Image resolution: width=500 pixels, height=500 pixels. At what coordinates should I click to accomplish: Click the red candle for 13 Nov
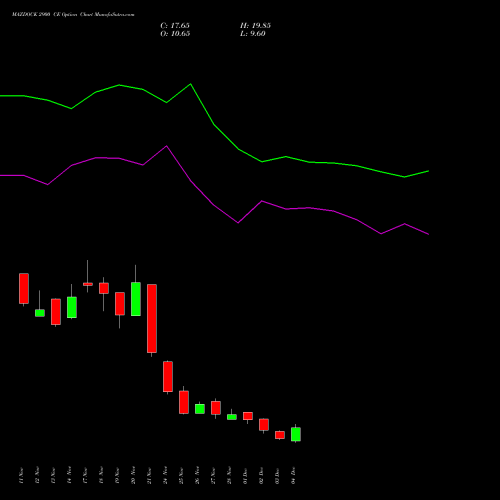[x=56, y=312]
